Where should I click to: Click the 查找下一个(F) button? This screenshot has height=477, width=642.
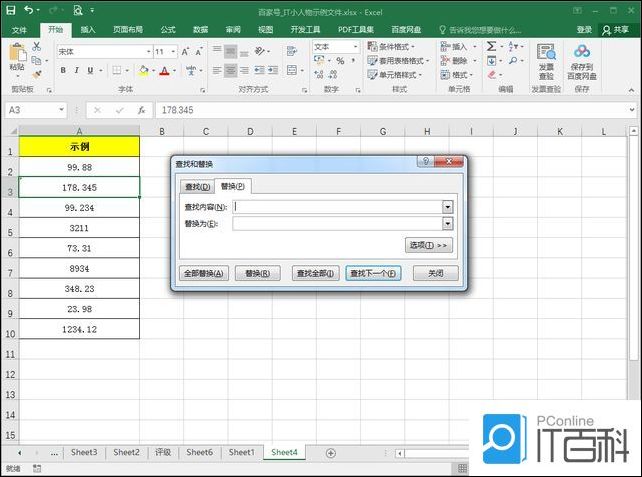373,273
